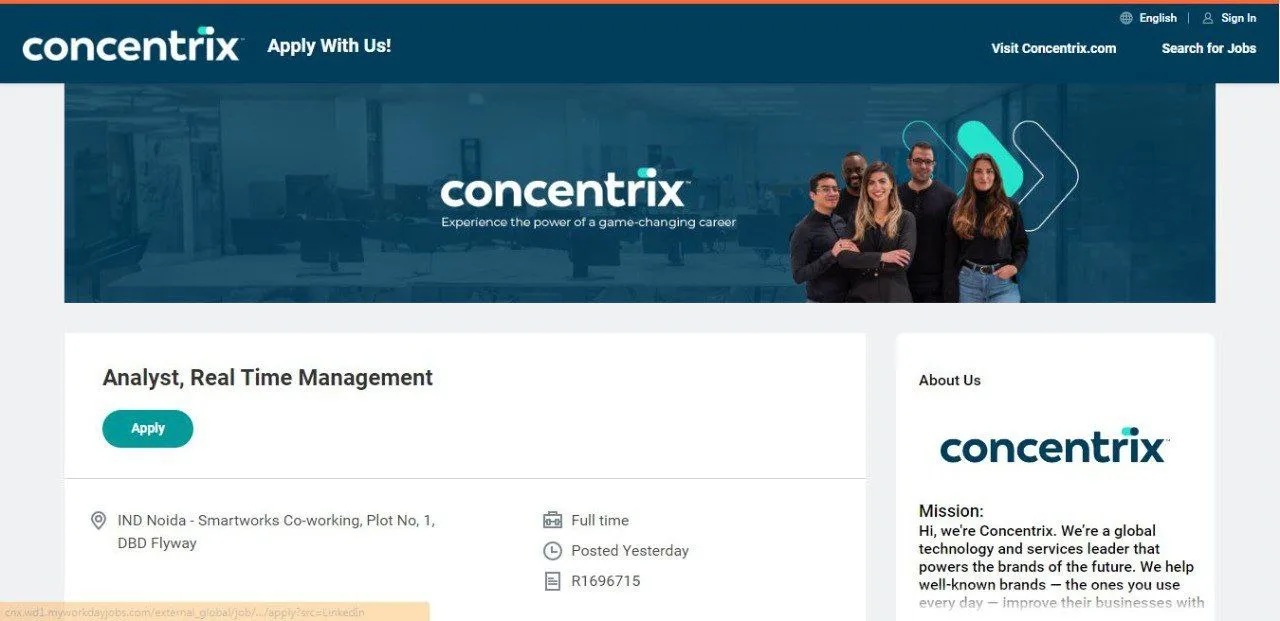Click the banner's Concentrix tagline logo
The image size is (1280, 621).
coord(588,198)
